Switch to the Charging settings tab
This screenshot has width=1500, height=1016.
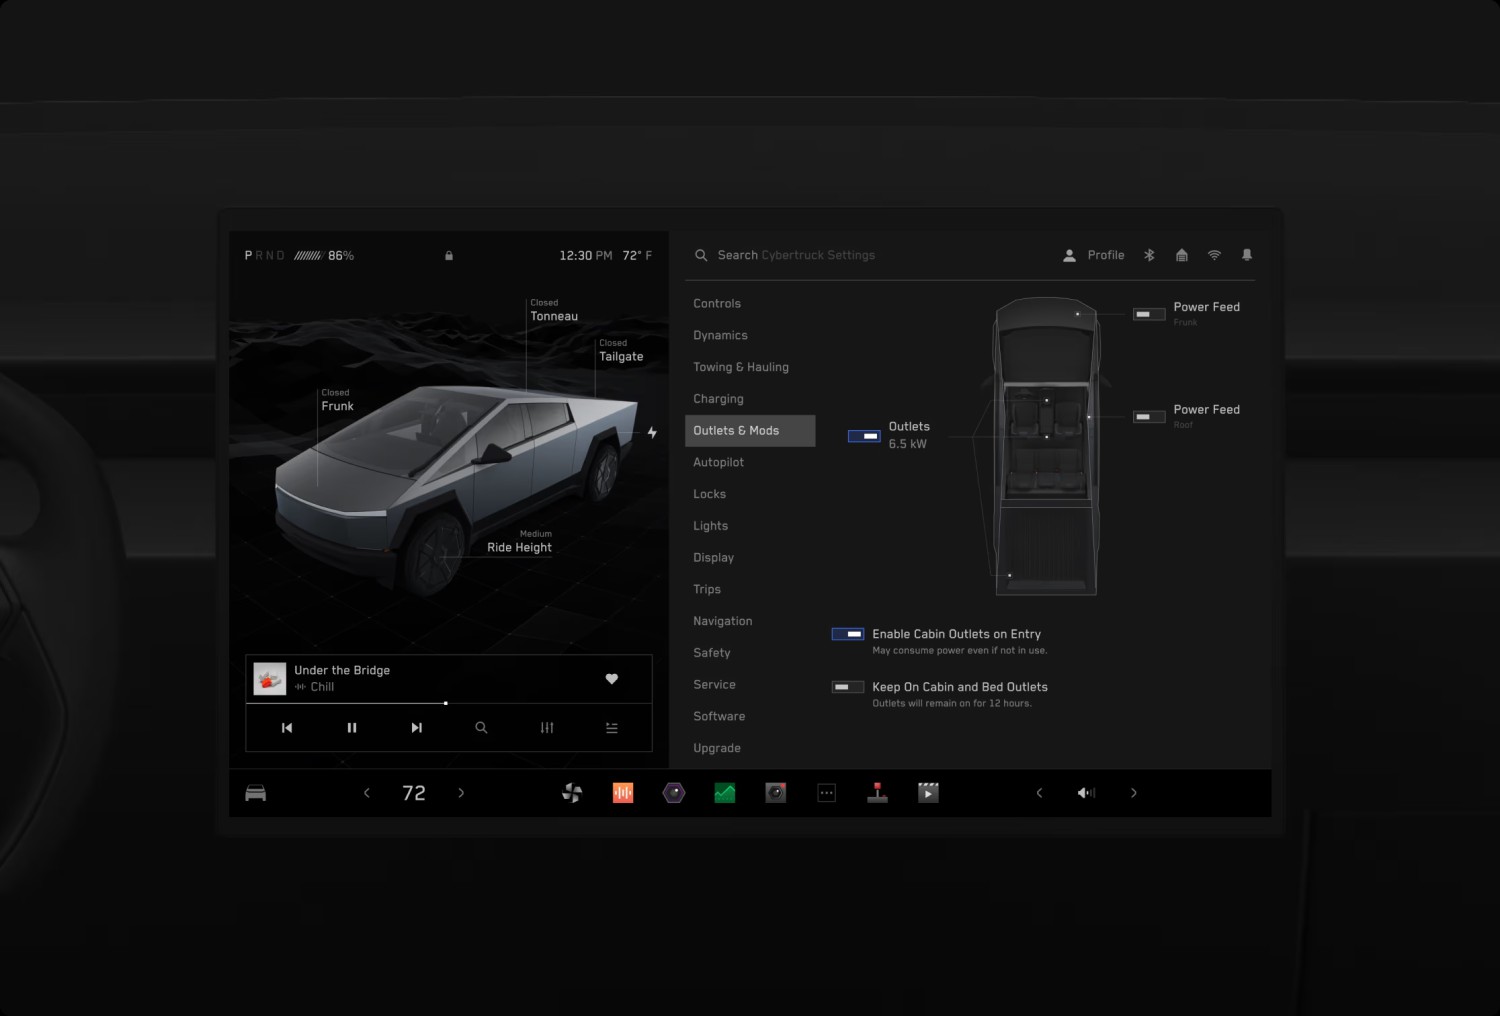(x=718, y=398)
